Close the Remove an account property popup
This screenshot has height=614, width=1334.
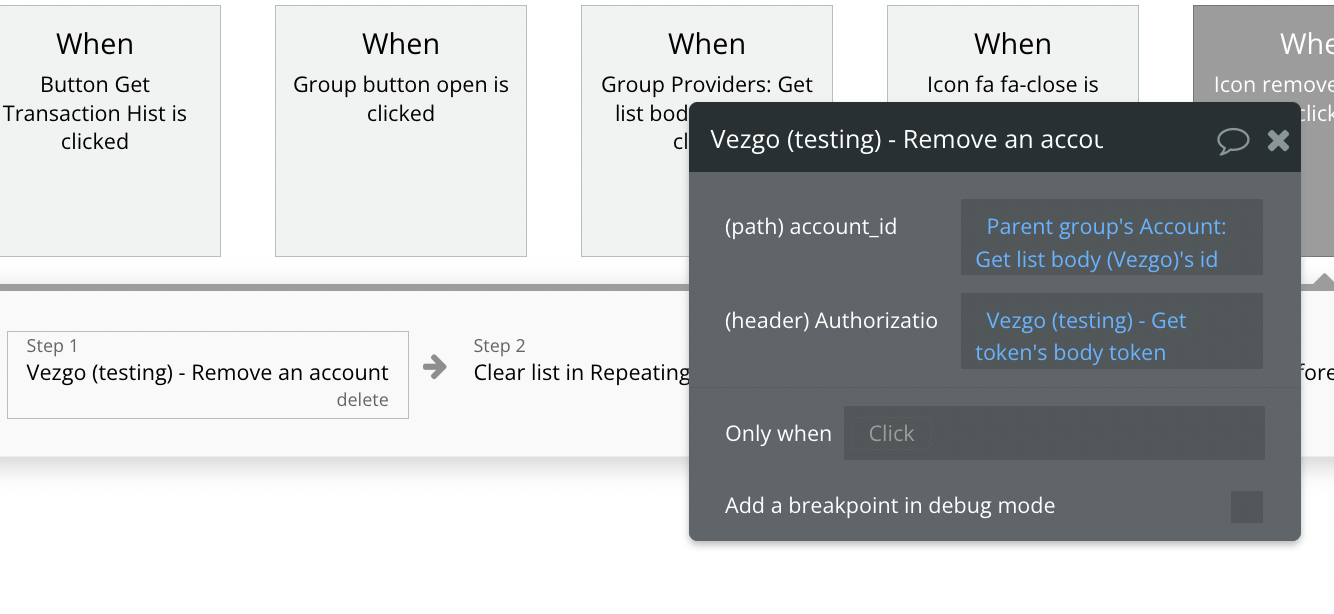(x=1278, y=141)
